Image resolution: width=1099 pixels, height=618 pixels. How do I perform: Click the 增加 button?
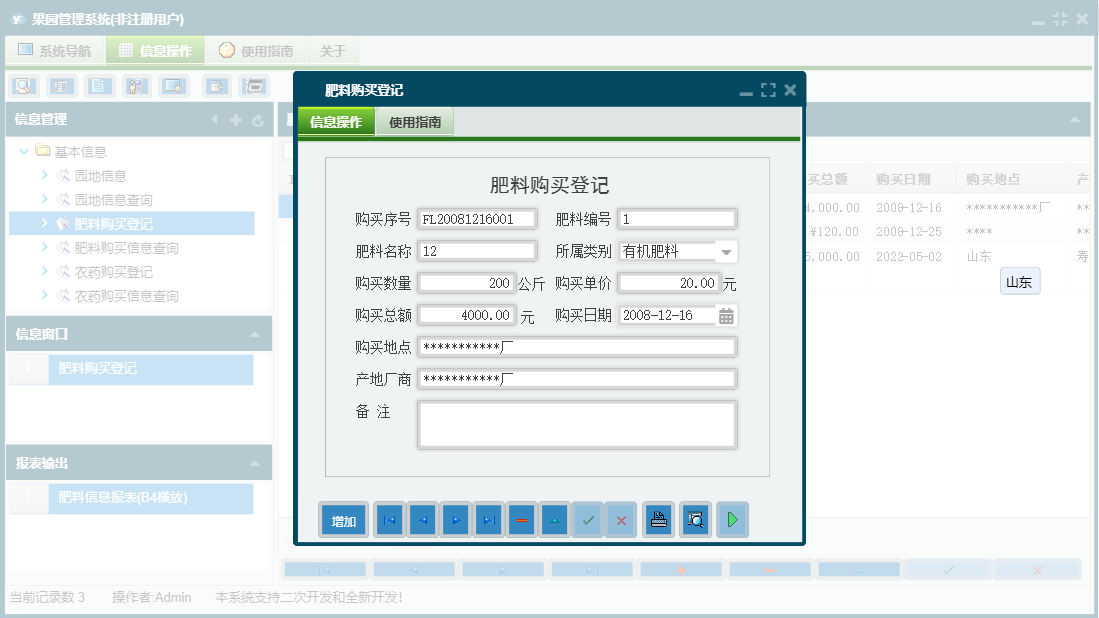(x=343, y=521)
